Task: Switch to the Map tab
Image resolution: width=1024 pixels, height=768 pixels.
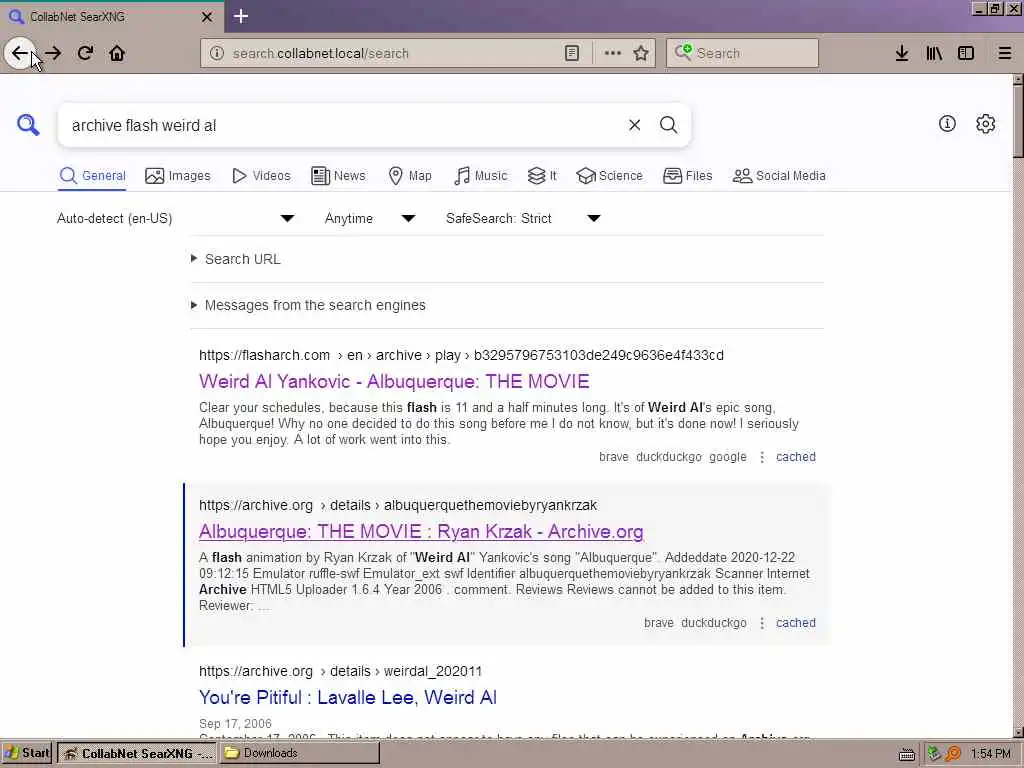Action: click(410, 176)
